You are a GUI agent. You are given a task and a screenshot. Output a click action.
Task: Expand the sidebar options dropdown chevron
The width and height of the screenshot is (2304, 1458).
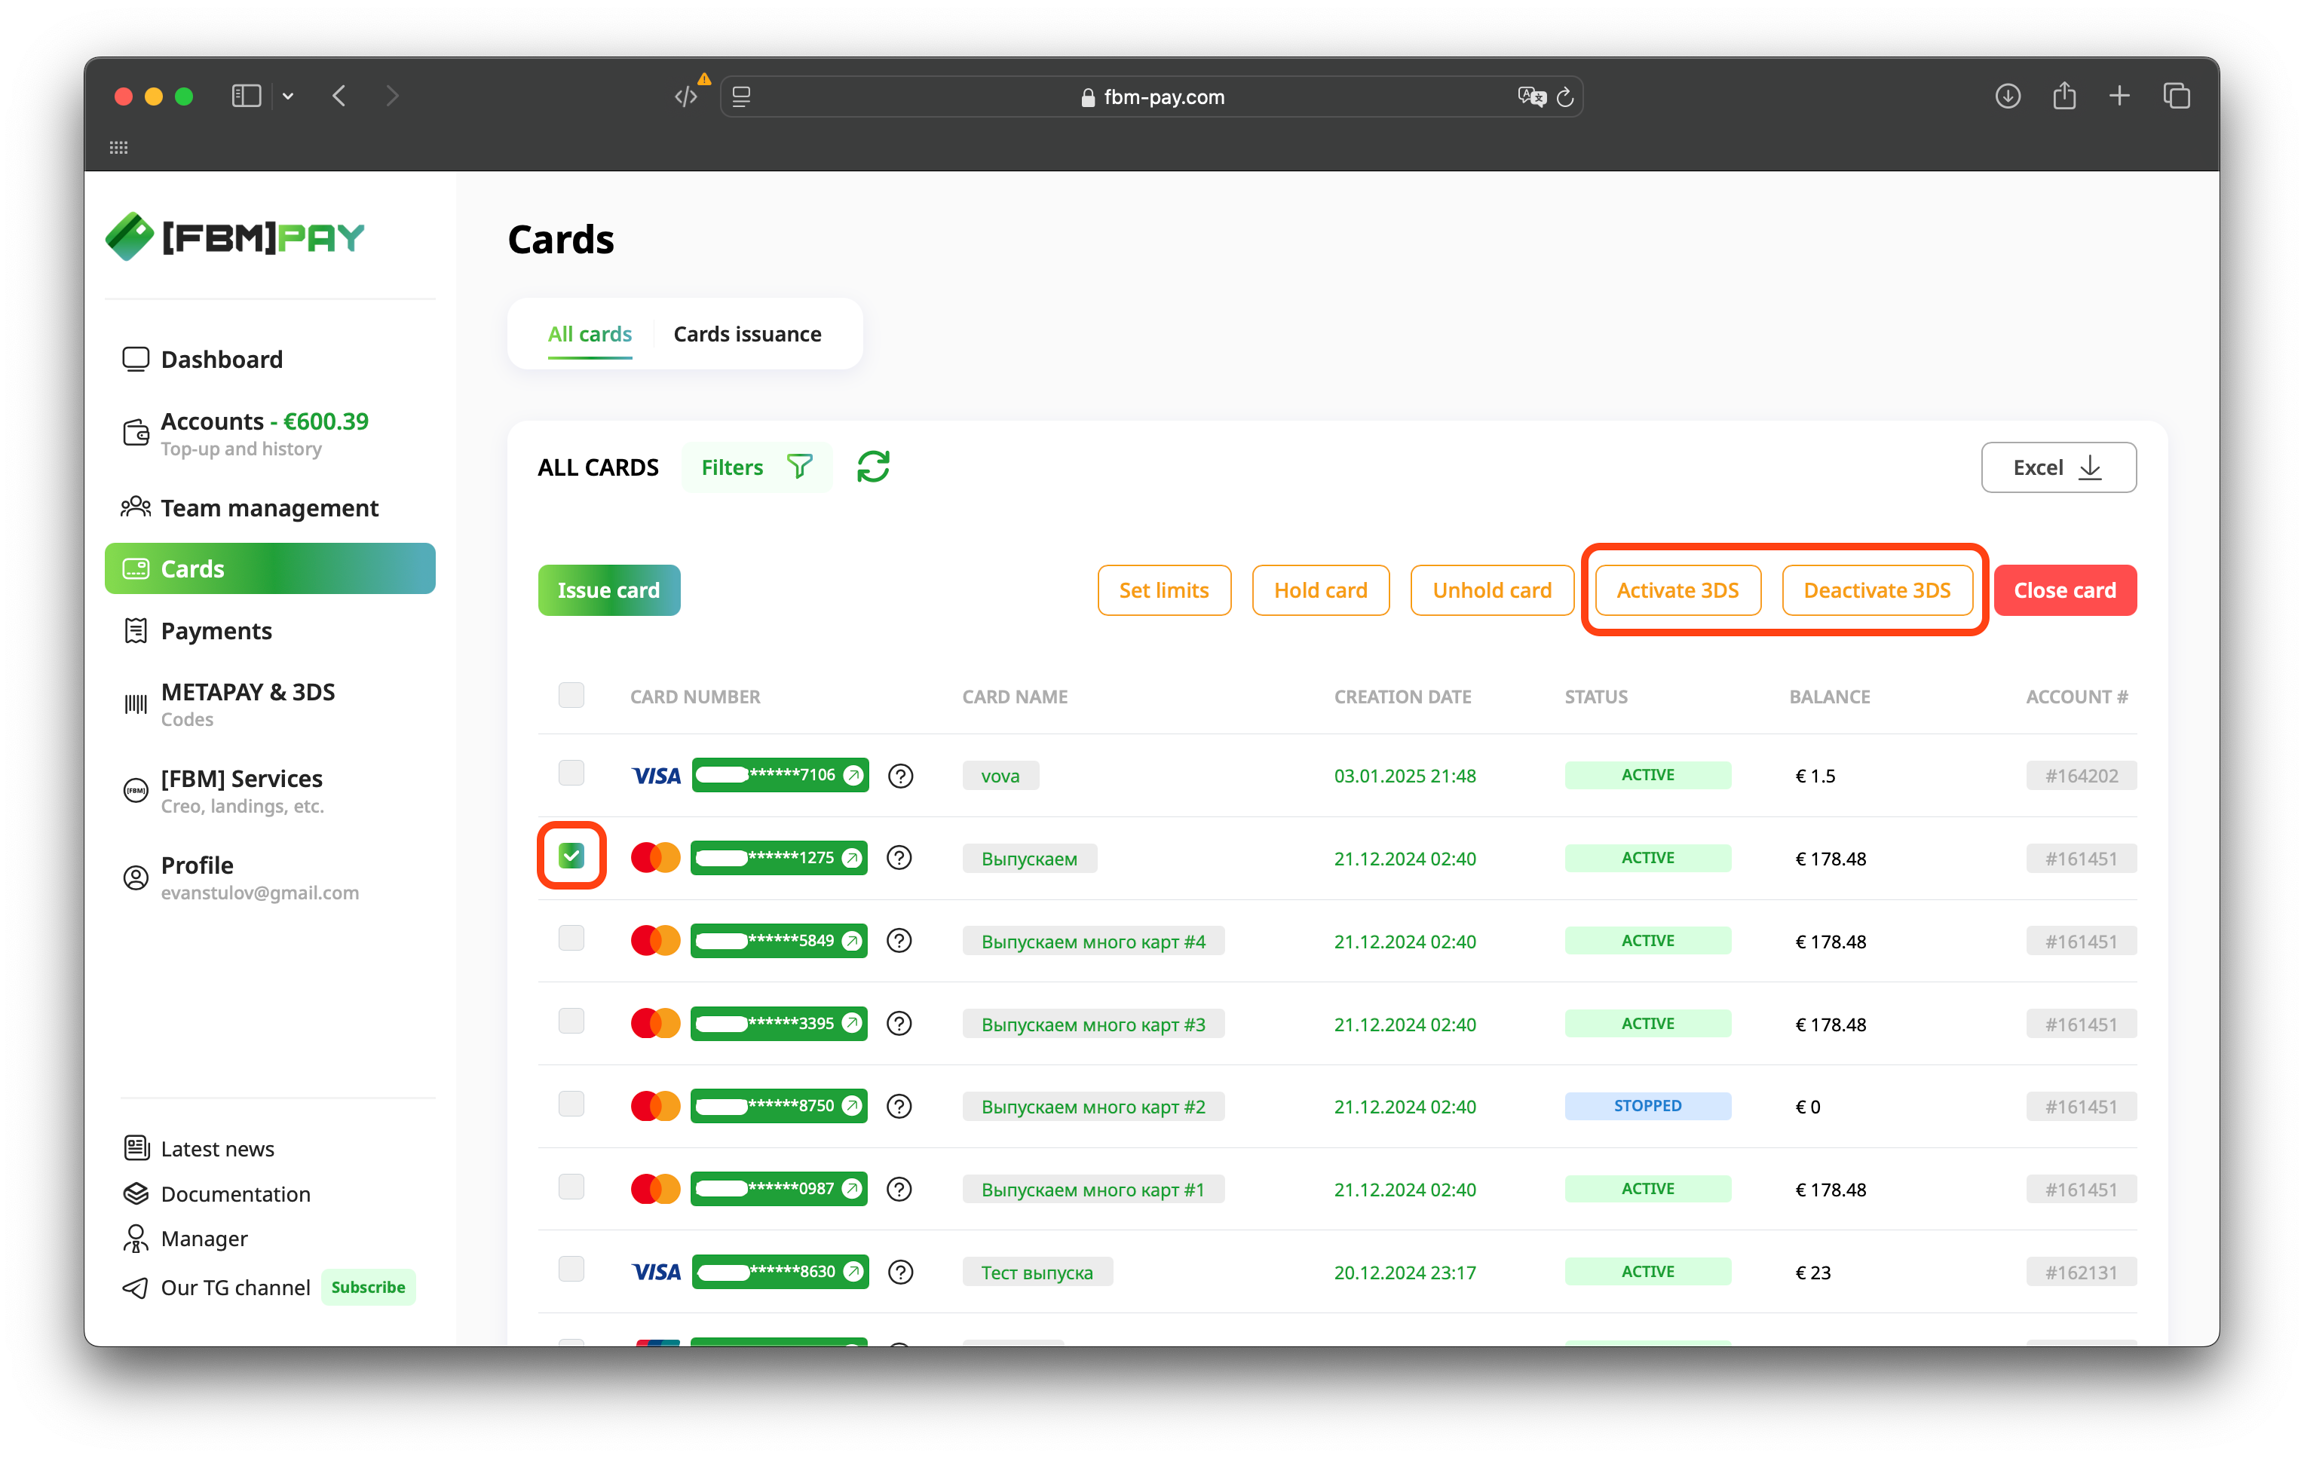(288, 97)
